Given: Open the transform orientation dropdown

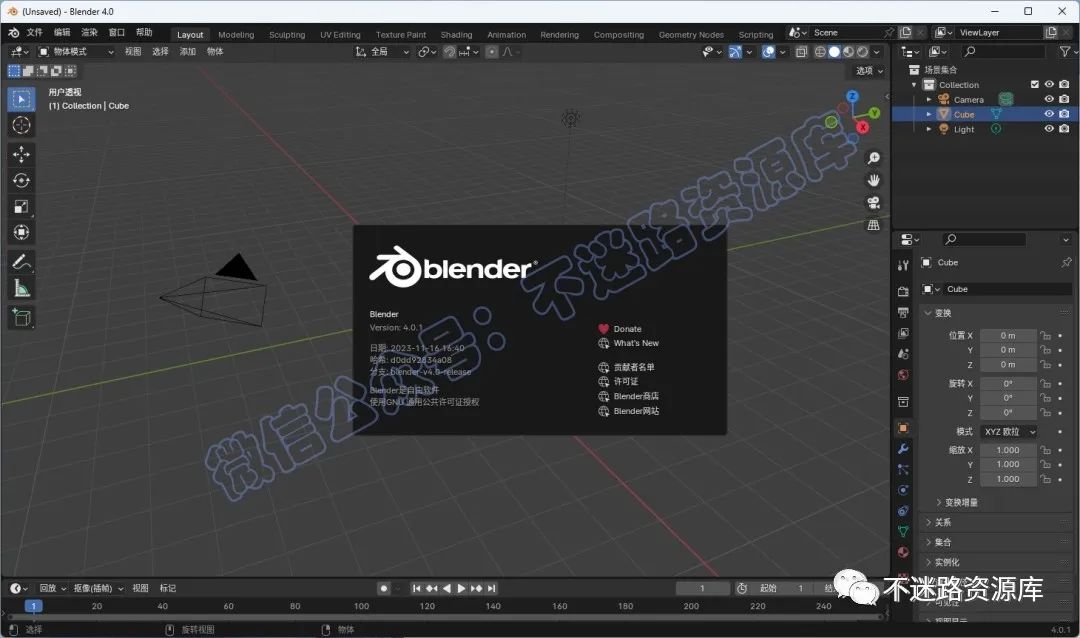Looking at the screenshot, I should point(382,52).
